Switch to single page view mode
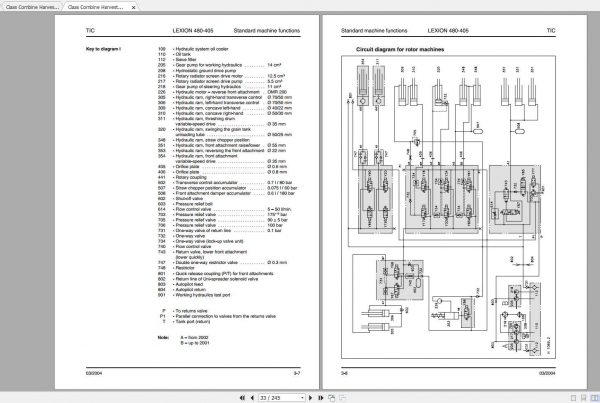The width and height of the screenshot is (600, 403). (573, 398)
